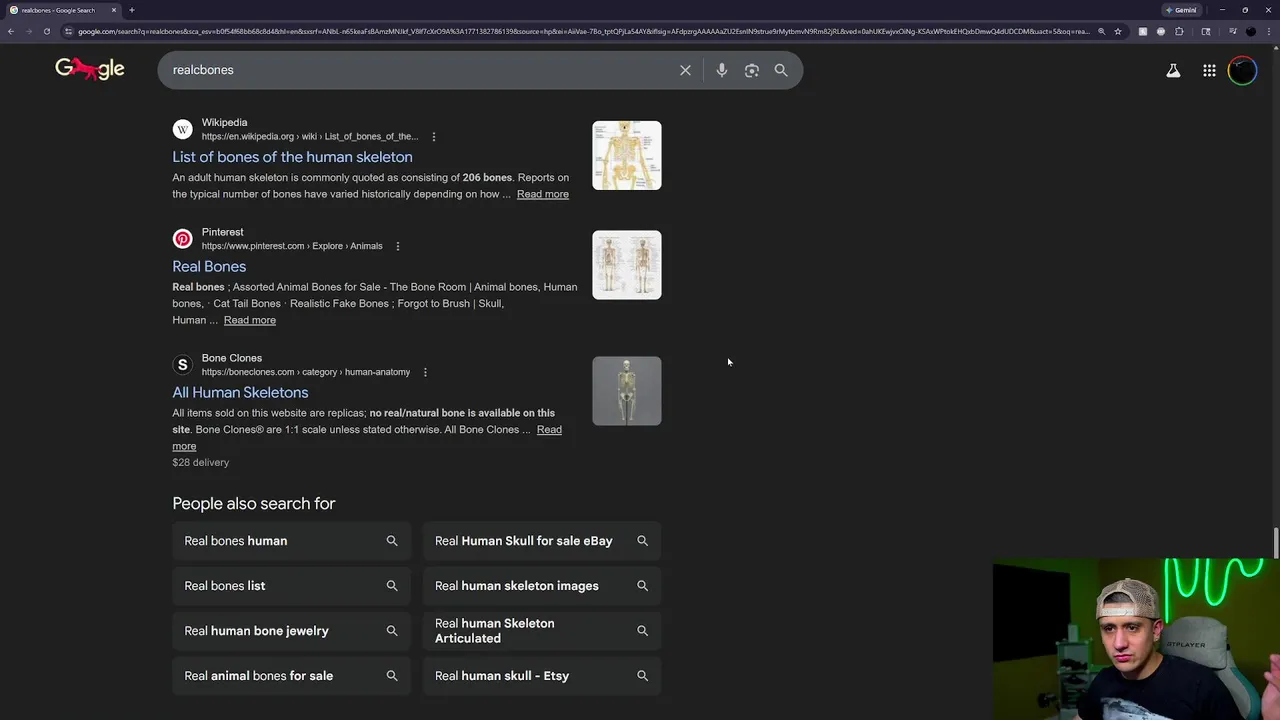Screen dimensions: 1280x720
Task: Submit search with the magnifier icon in search box
Action: point(781,70)
